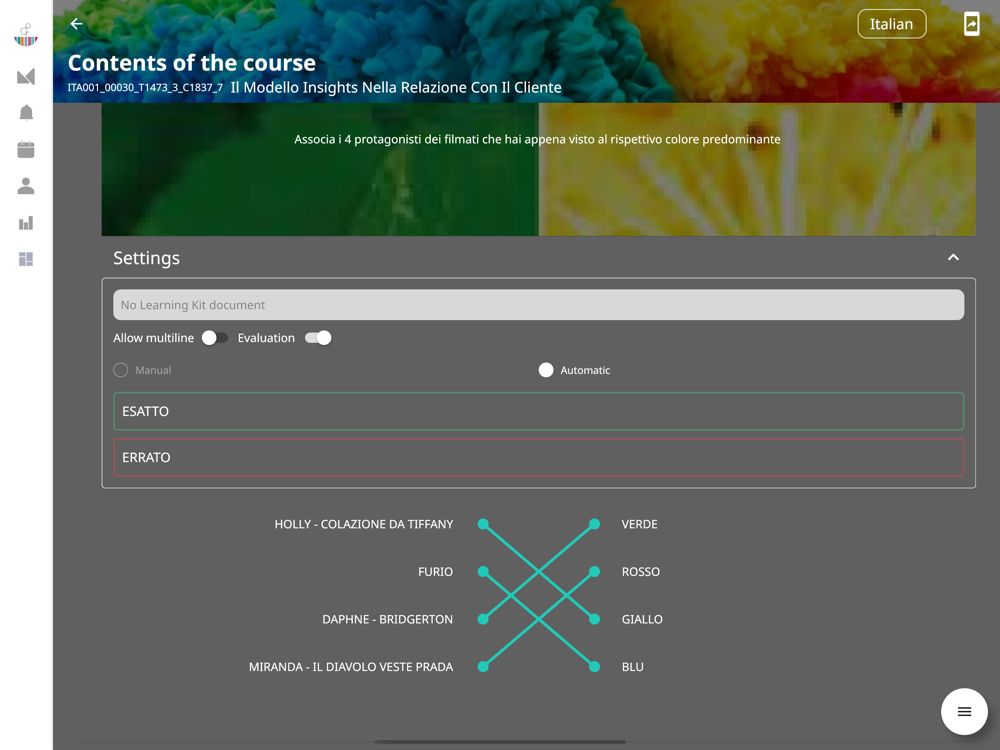Select the Manual radio option
Image resolution: width=1000 pixels, height=750 pixels.
click(x=121, y=370)
